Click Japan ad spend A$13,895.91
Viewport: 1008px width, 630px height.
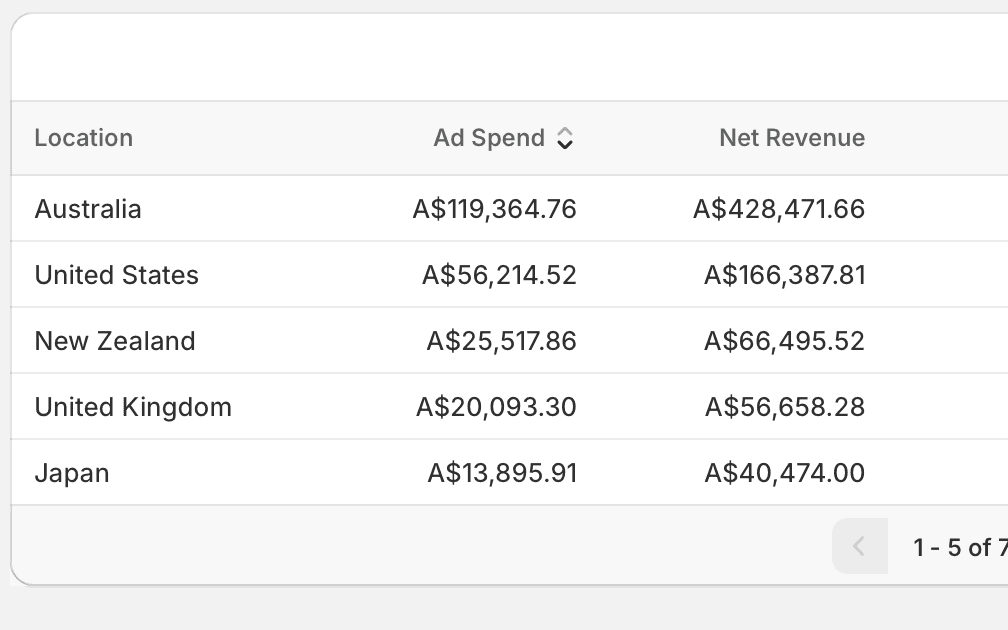click(x=502, y=473)
